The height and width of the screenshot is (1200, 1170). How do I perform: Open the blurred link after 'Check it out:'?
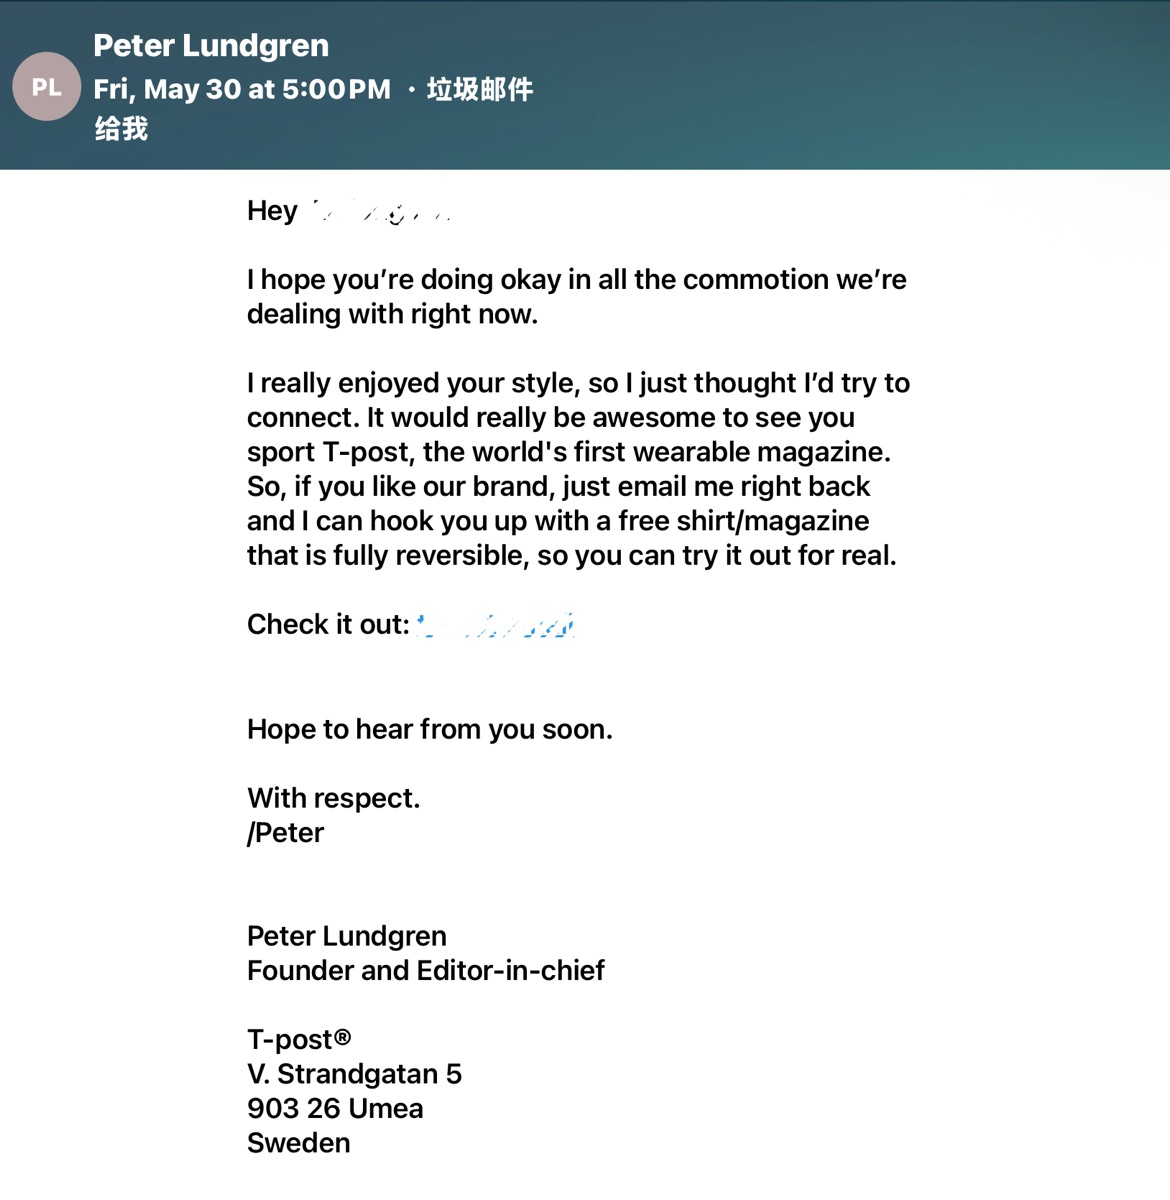pos(496,625)
